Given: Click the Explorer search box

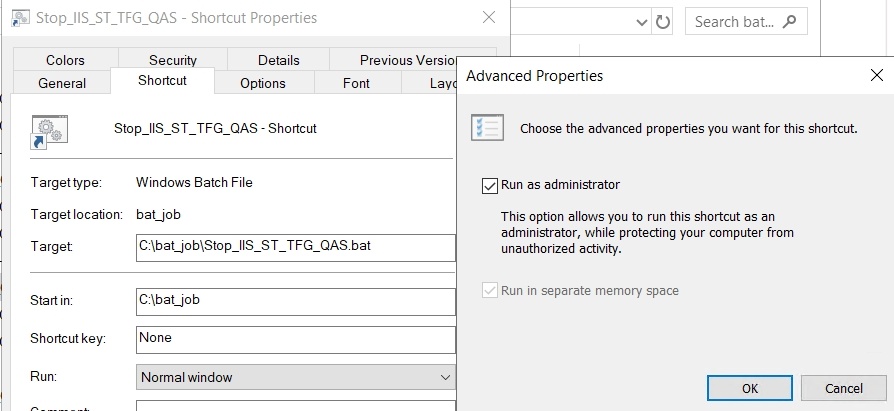Looking at the screenshot, I should 746,22.
